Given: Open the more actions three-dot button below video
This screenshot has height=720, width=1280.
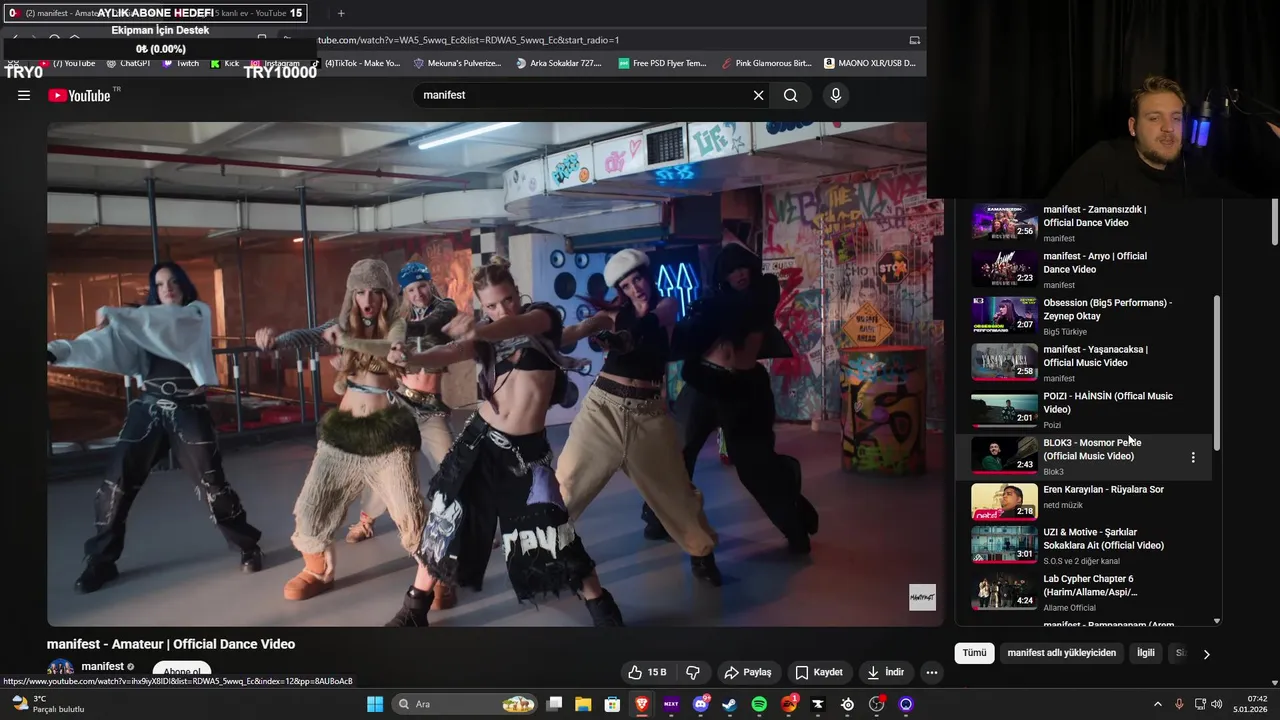Looking at the screenshot, I should pos(932,672).
